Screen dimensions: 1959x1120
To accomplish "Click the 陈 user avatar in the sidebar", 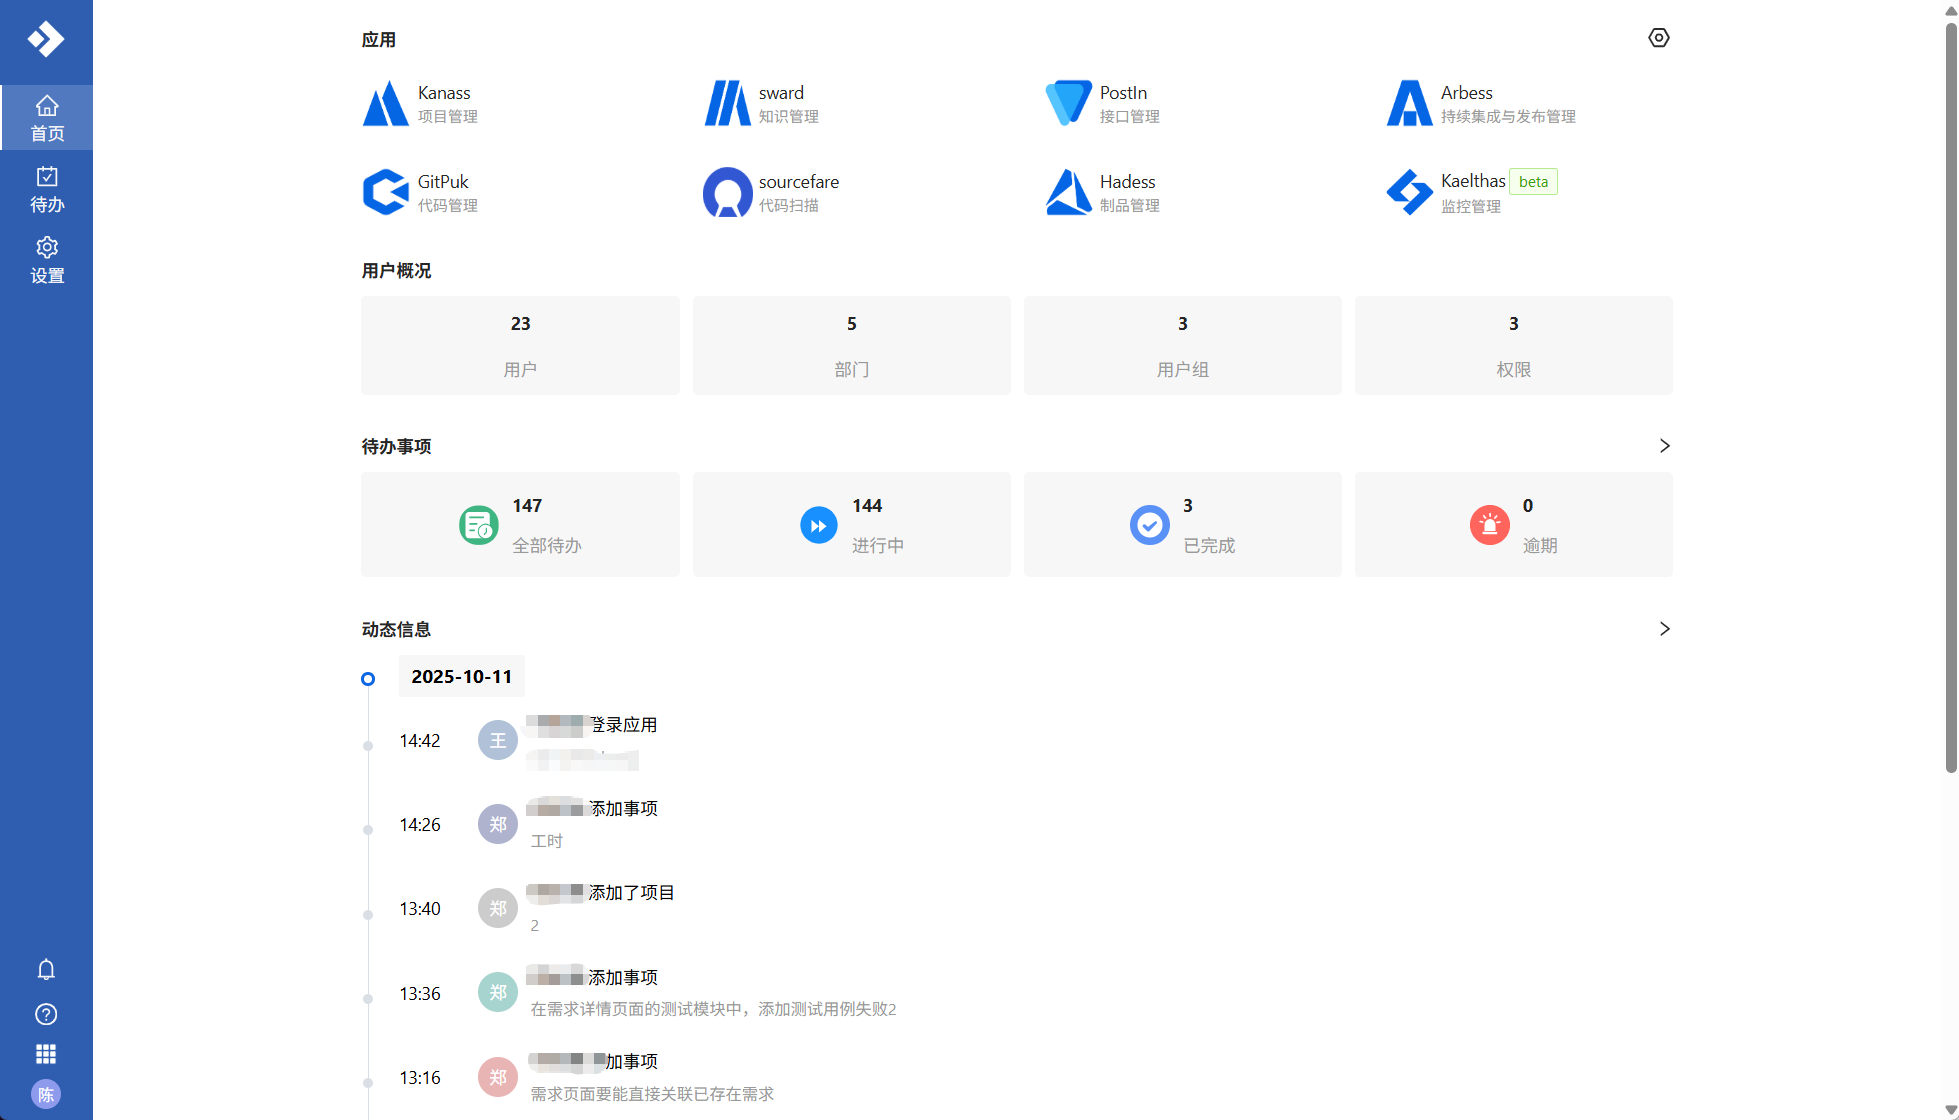I will pyautogui.click(x=46, y=1094).
